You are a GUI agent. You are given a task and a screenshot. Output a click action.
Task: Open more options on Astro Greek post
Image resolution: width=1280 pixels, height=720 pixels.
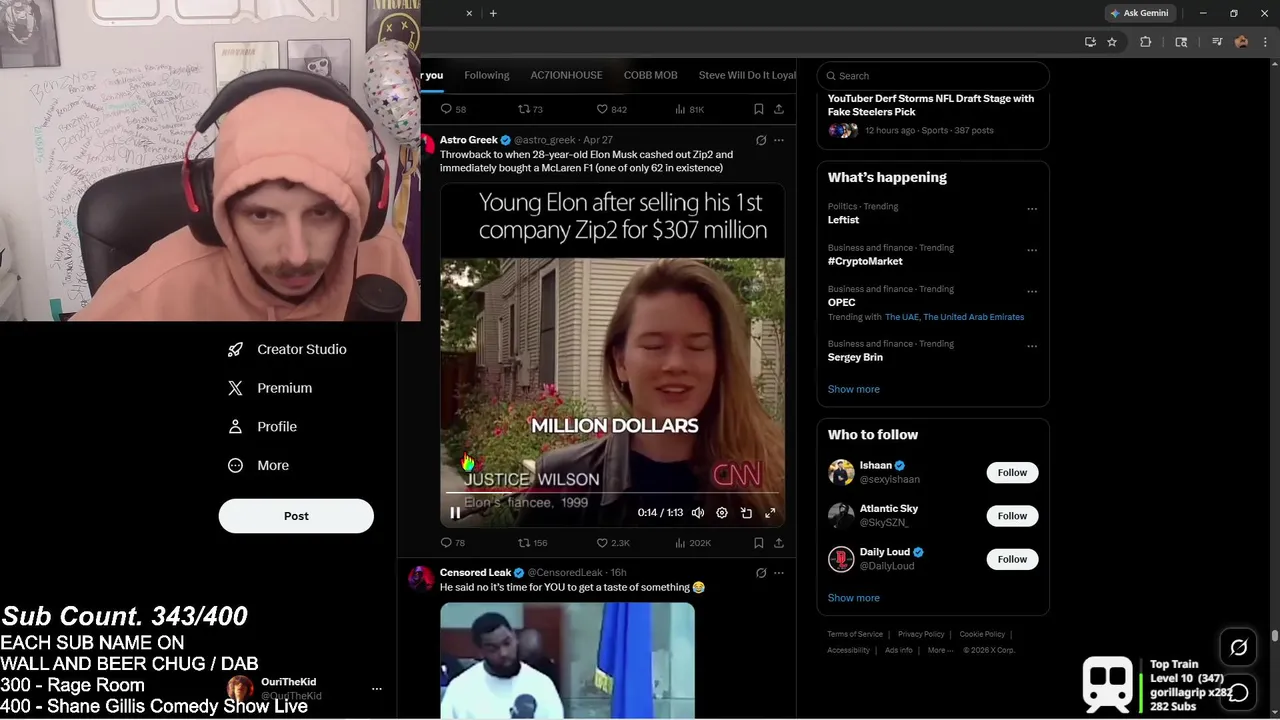(779, 140)
